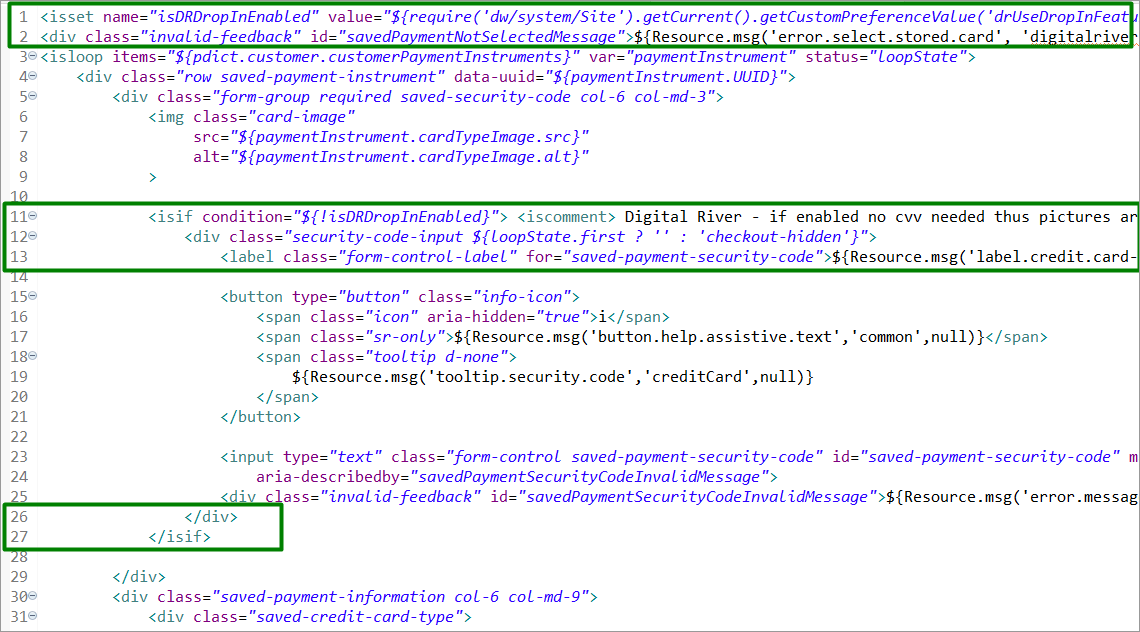Fold the security-code-input div at line 12
This screenshot has width=1140, height=632.
[x=31, y=237]
